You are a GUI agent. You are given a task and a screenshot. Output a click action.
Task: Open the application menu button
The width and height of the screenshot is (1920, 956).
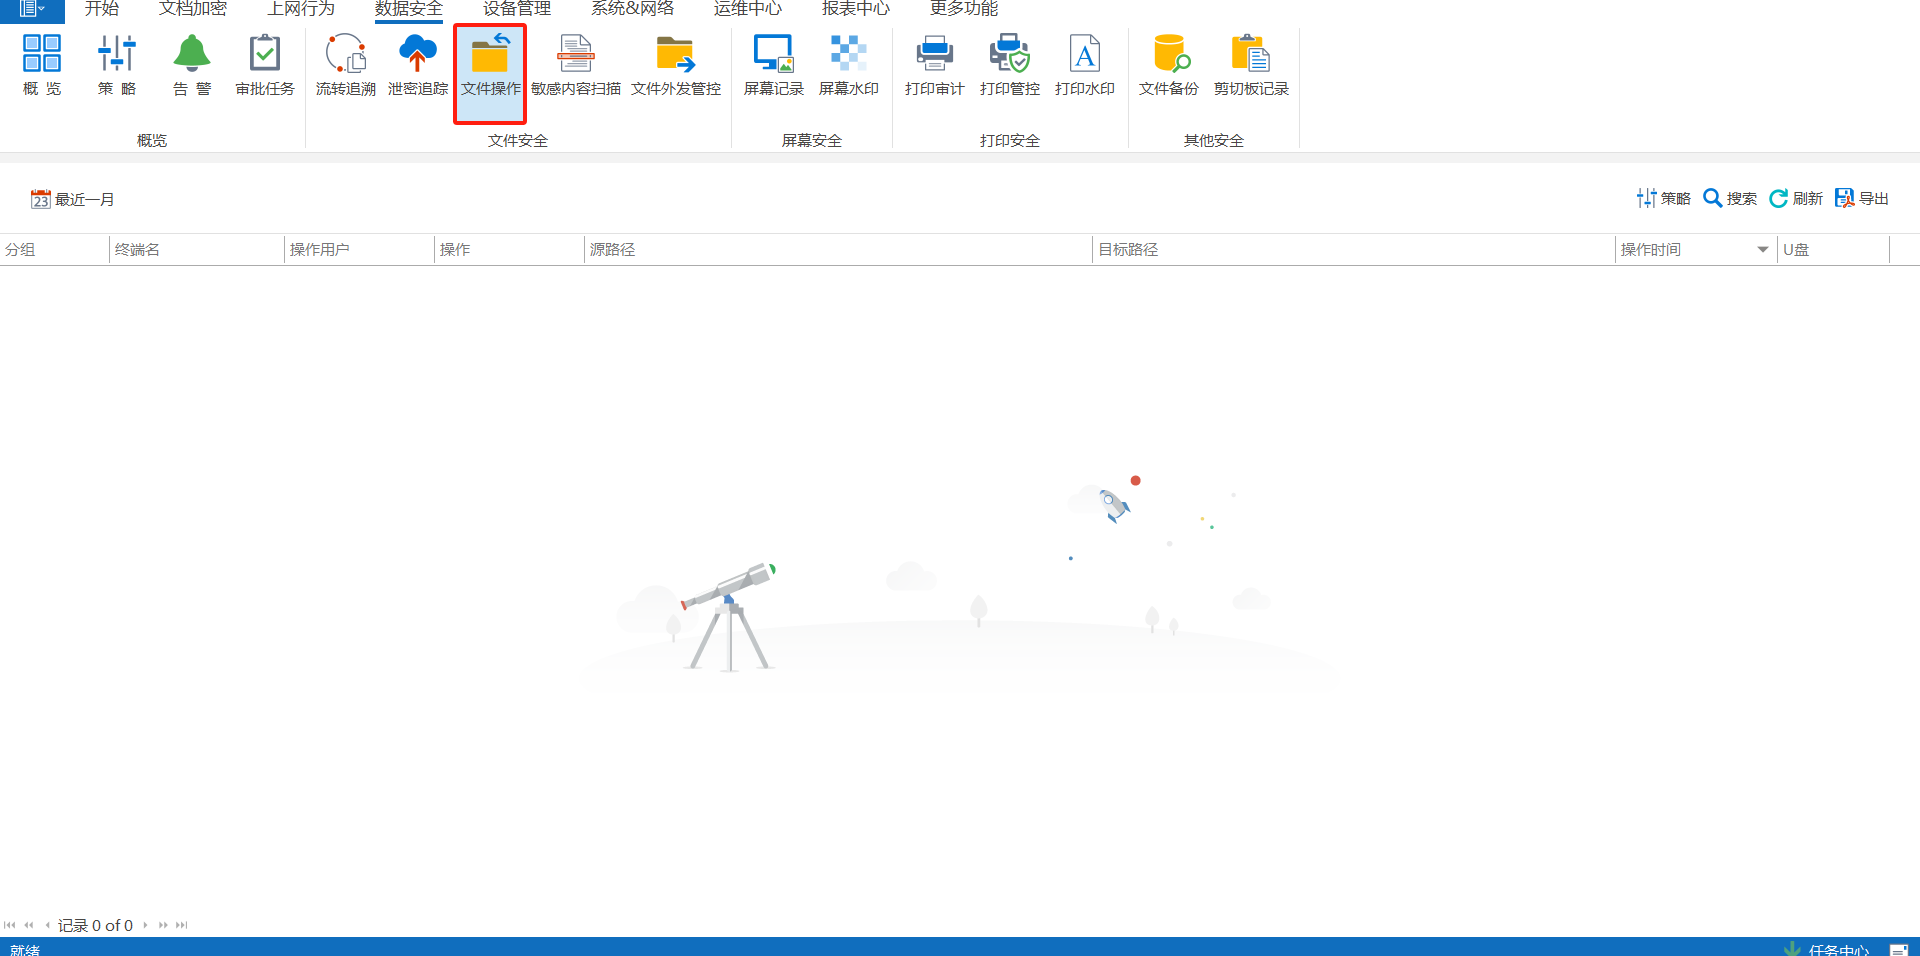coord(32,10)
